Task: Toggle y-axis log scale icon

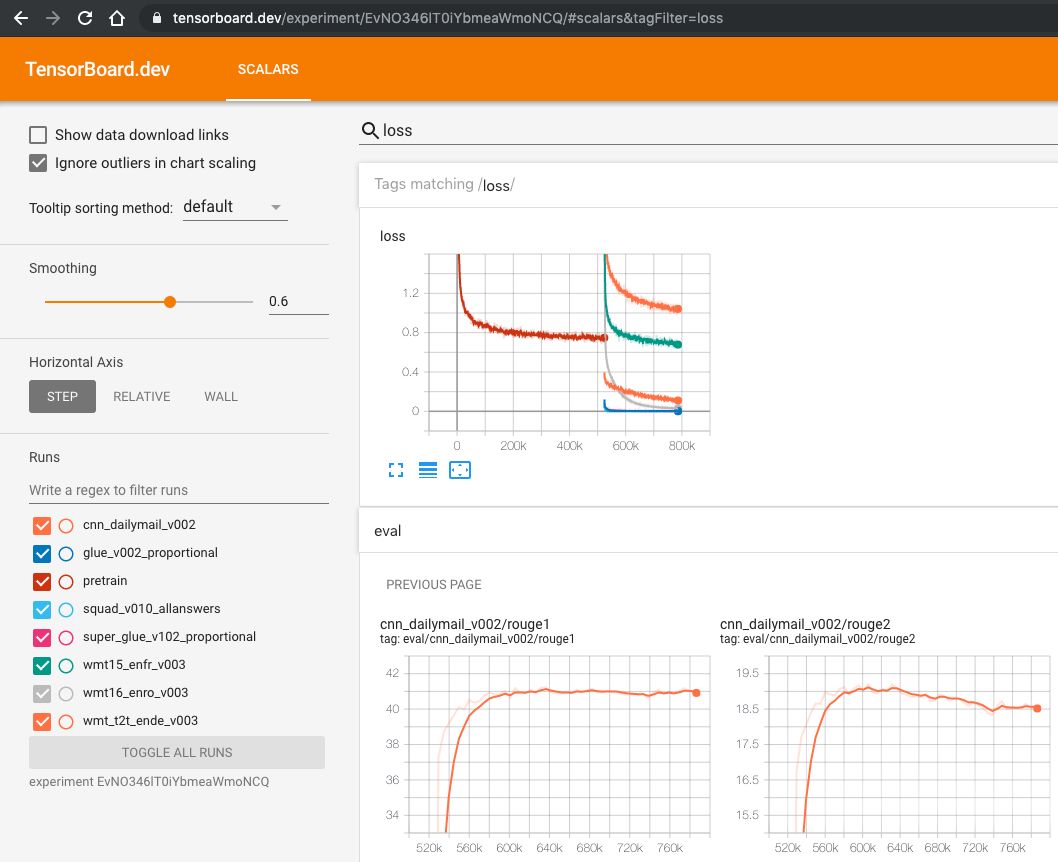Action: pos(428,470)
